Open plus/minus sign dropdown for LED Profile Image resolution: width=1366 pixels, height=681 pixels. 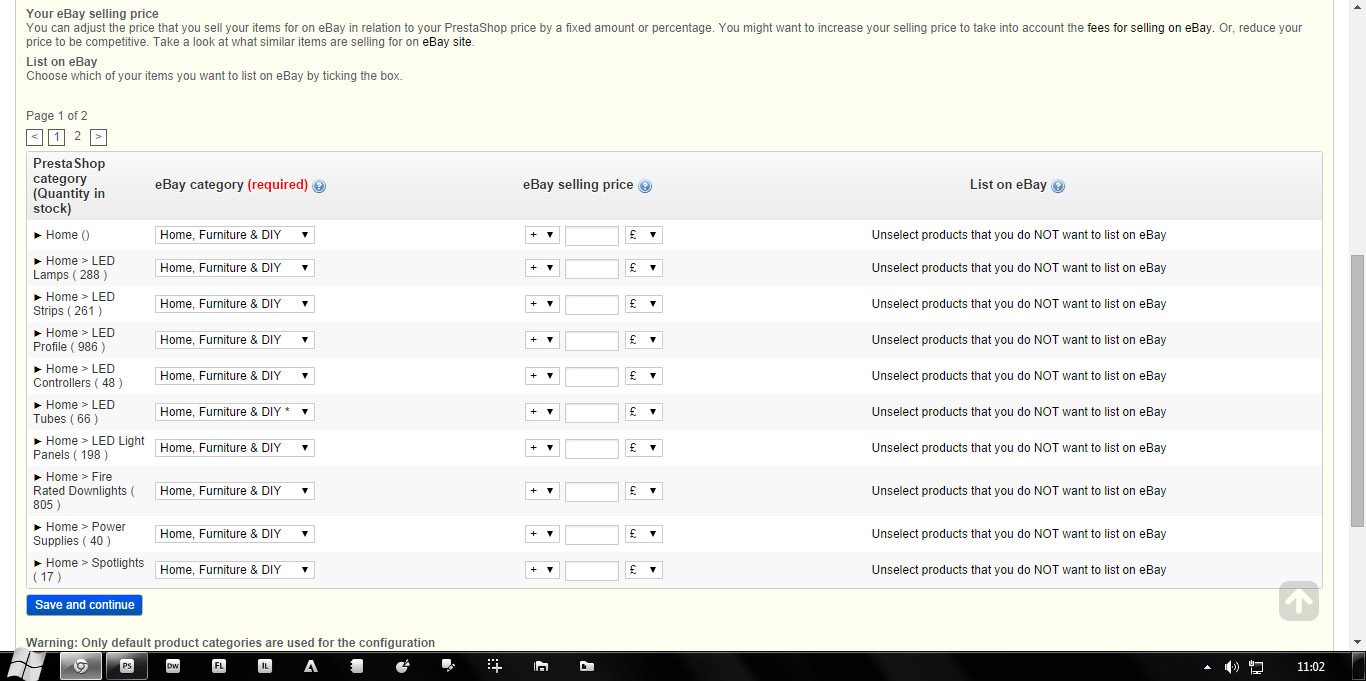(x=542, y=340)
